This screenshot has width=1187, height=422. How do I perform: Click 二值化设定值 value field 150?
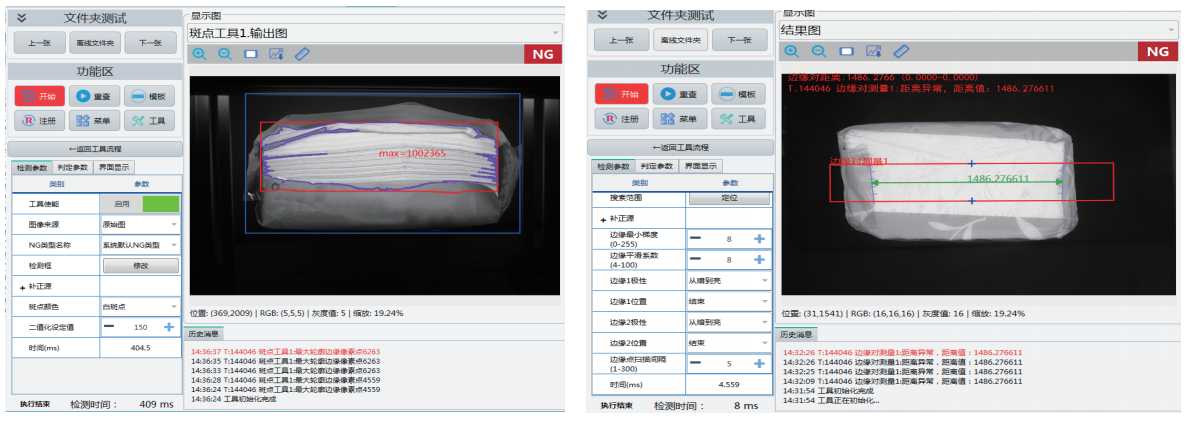coord(140,327)
